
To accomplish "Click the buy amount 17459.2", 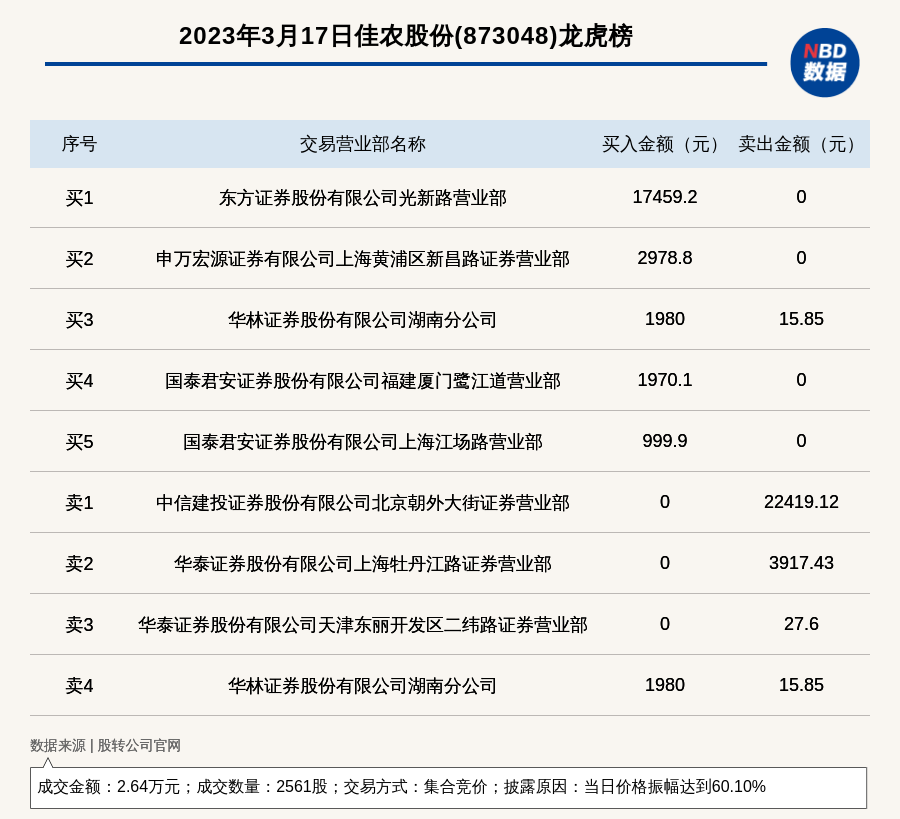I will click(665, 197).
